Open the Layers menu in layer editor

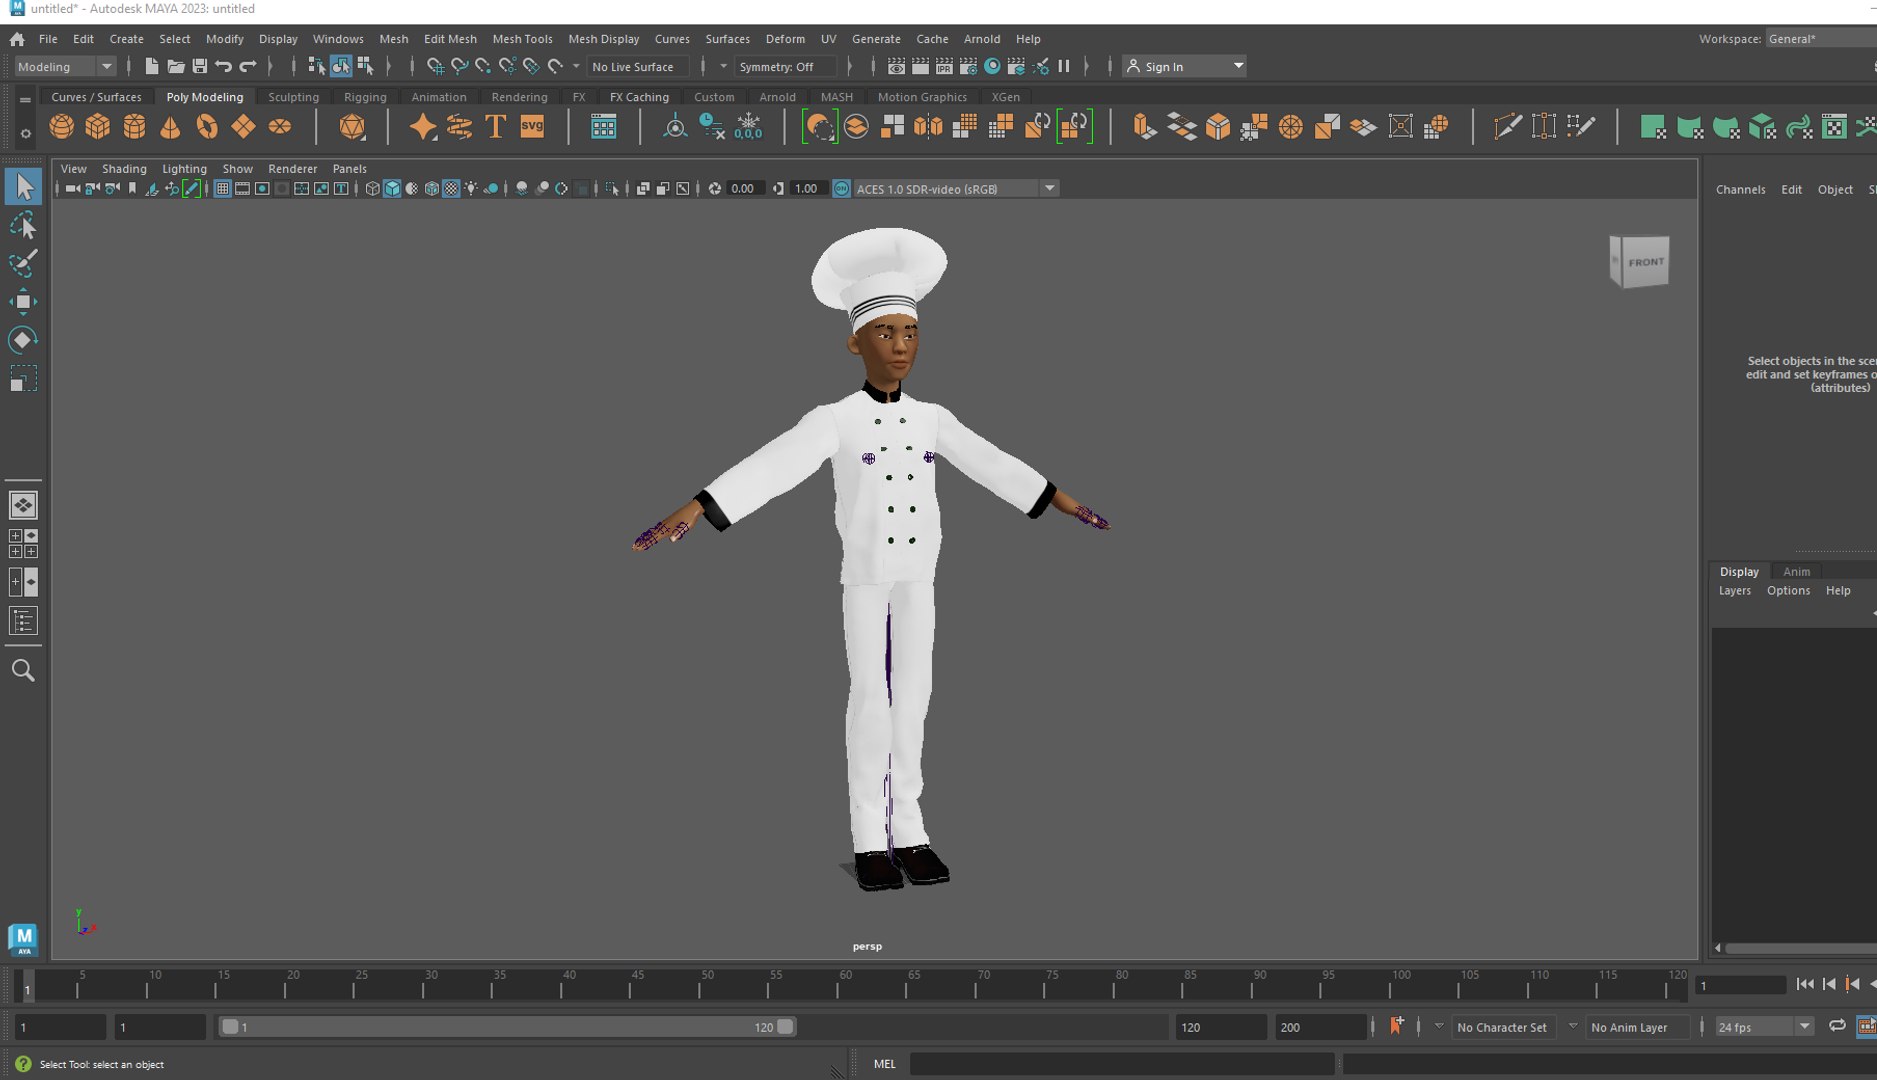coord(1734,591)
